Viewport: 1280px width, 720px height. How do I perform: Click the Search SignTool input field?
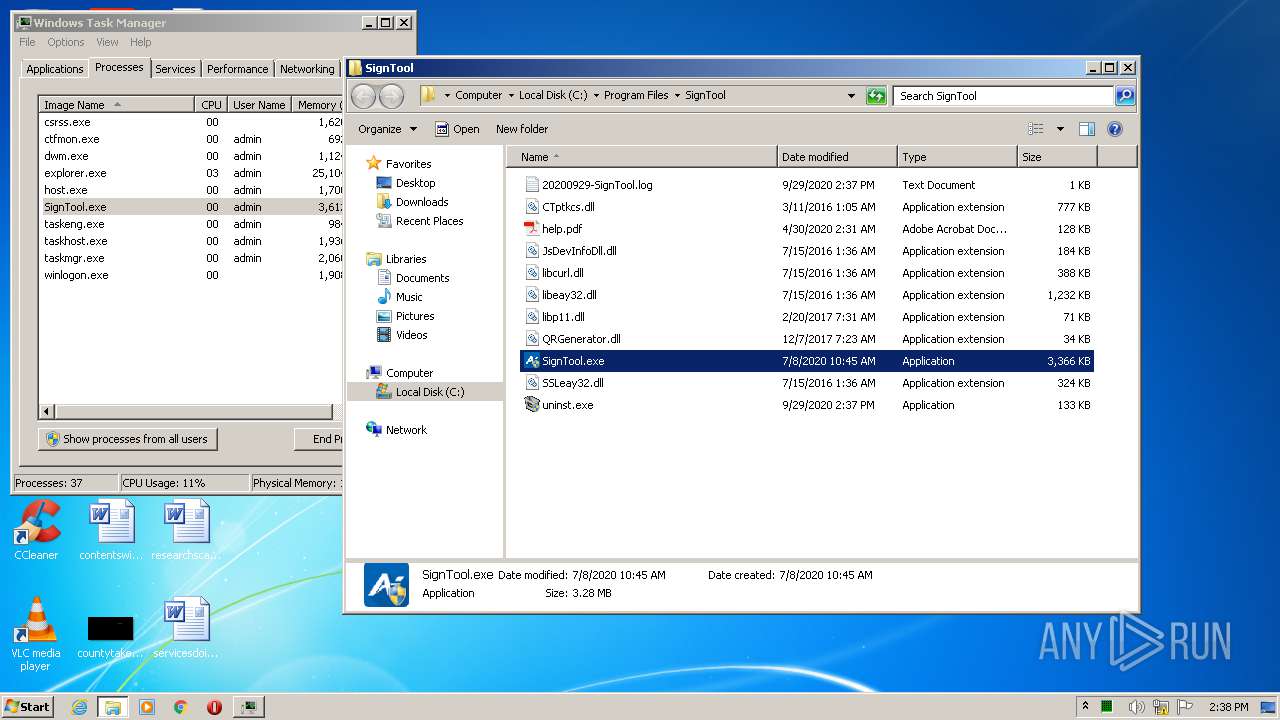click(x=1003, y=96)
